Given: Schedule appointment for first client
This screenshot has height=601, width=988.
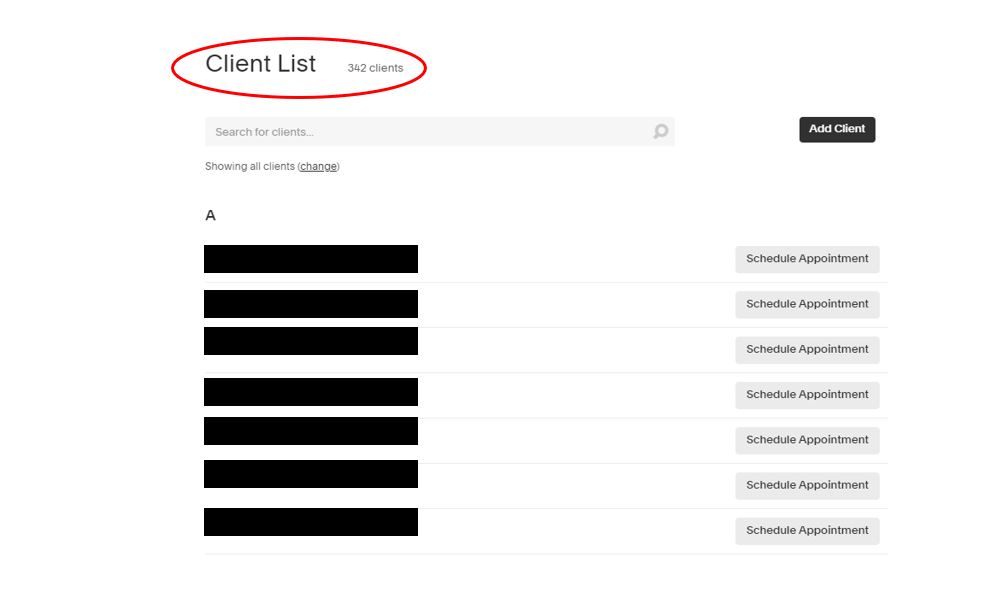Looking at the screenshot, I should click(807, 259).
